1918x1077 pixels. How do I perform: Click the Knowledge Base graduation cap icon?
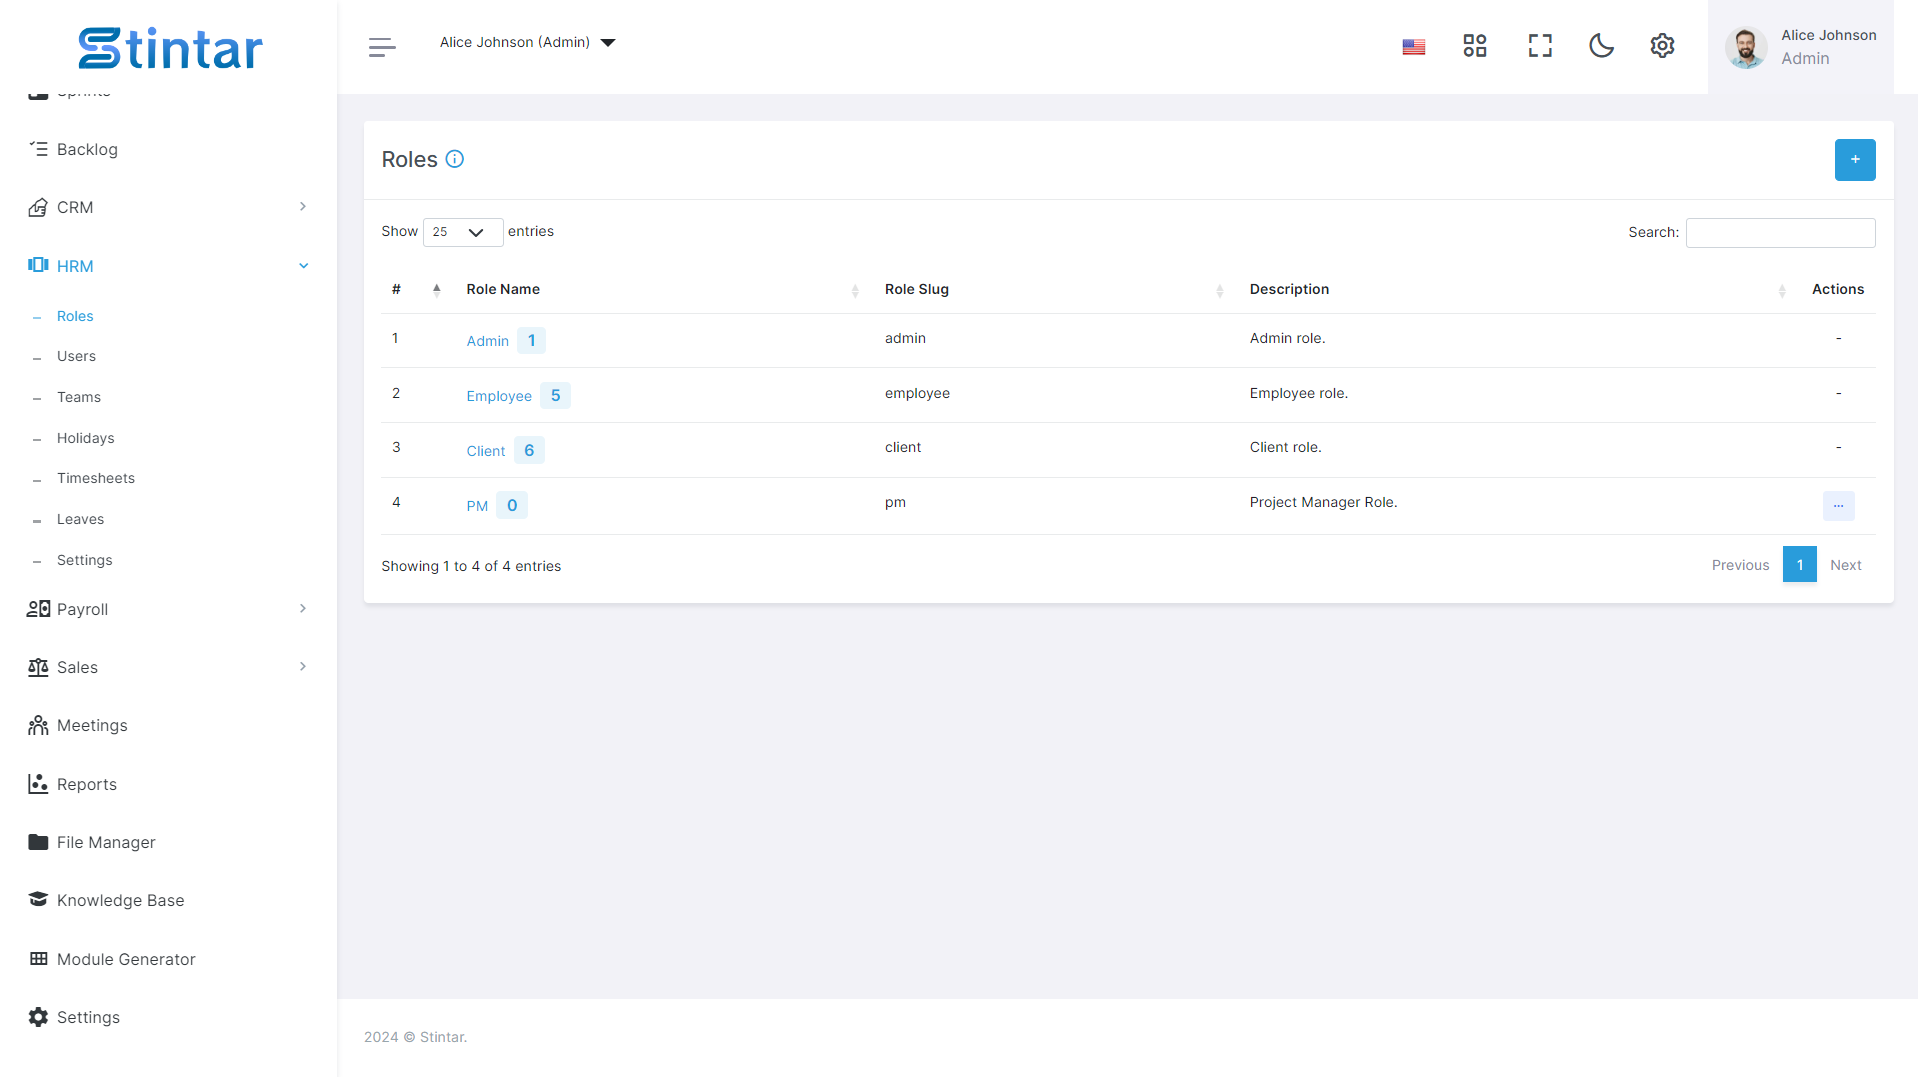click(38, 899)
